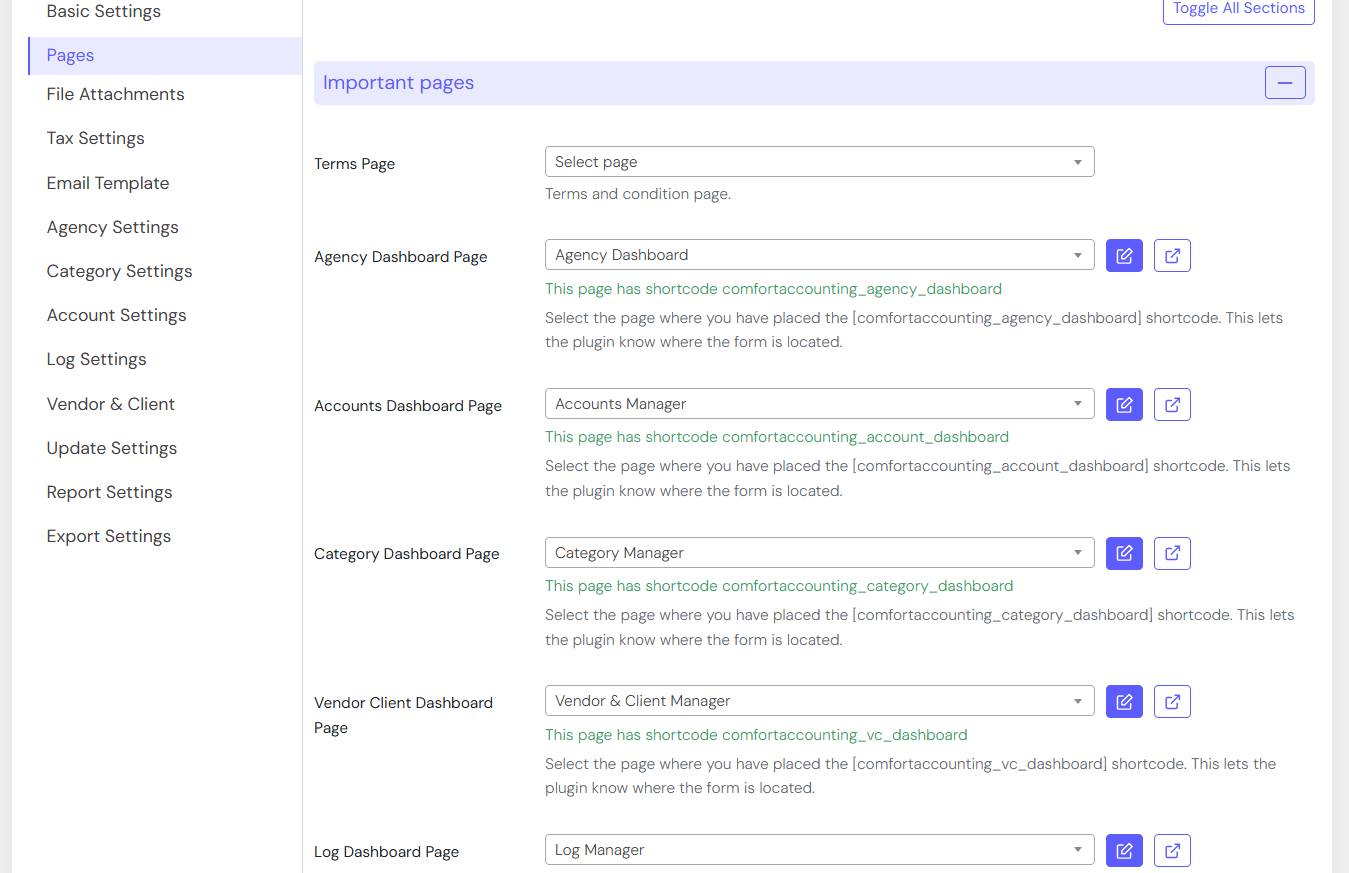Screen dimensions: 1349x873
Task: Open Agency Dashboard page in new tab
Action: point(1172,256)
